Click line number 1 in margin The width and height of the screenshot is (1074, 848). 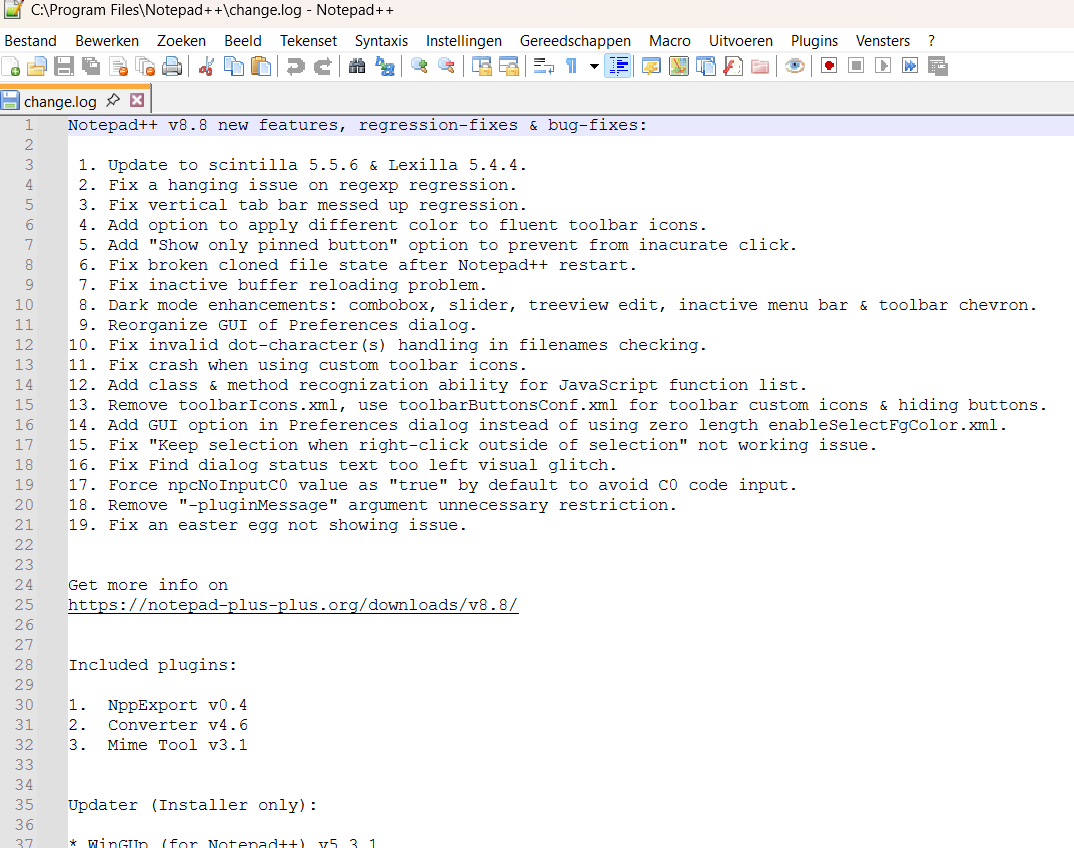(29, 125)
